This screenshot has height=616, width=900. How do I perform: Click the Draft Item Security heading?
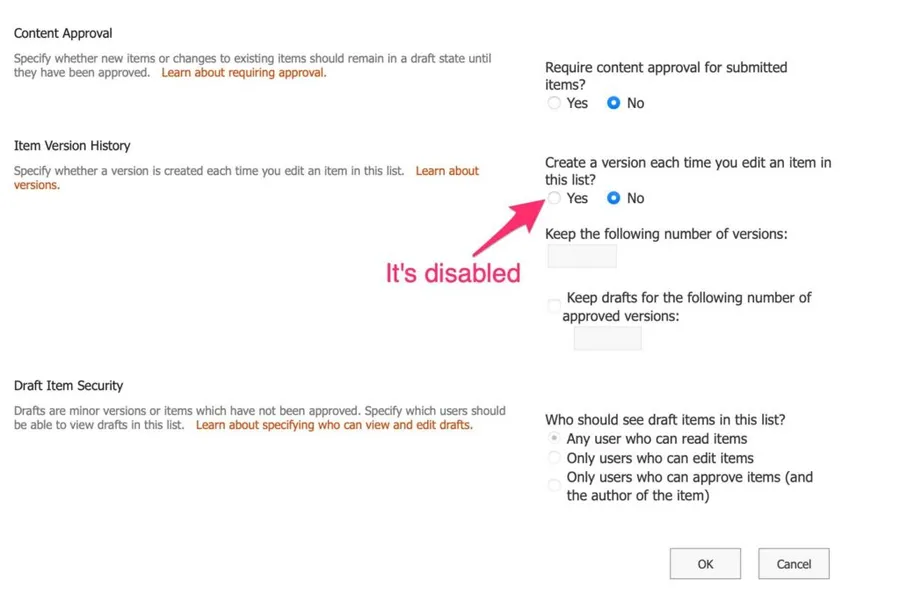(x=69, y=386)
